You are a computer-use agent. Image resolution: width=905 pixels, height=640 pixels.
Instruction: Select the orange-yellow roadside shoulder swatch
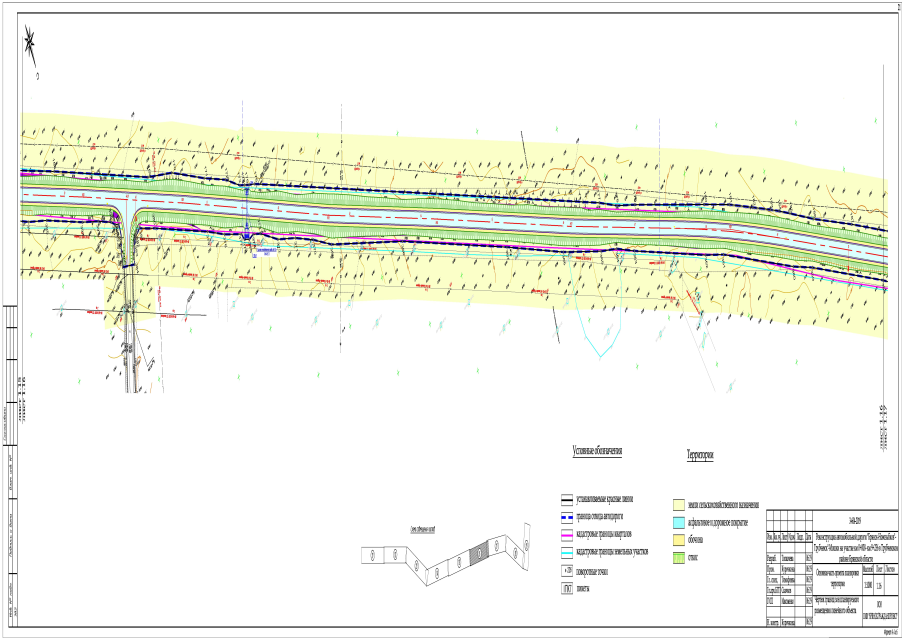coord(678,540)
